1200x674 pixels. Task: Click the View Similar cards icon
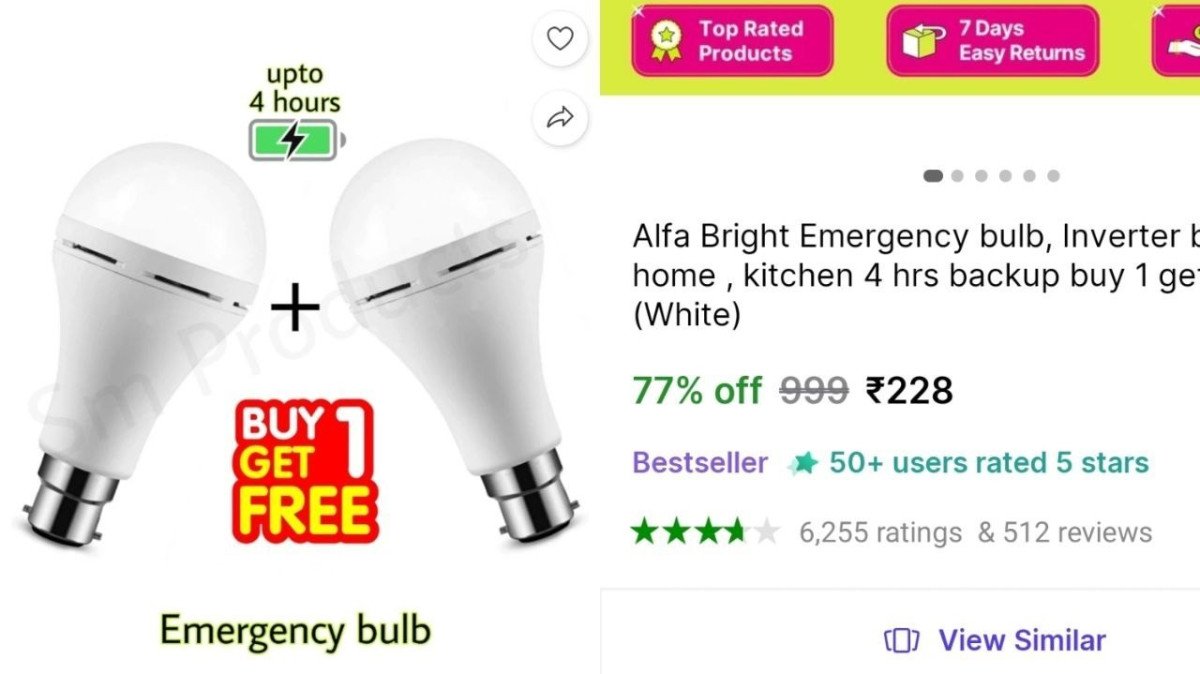901,640
